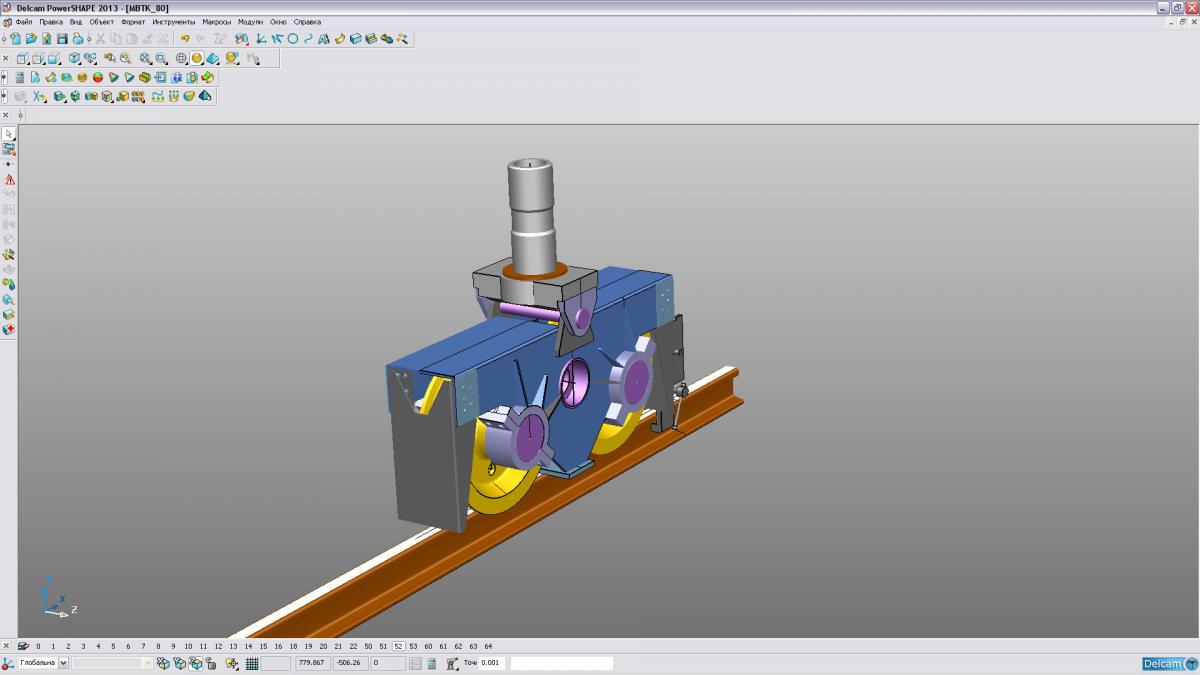Toggle level 64 visibility

pyautogui.click(x=488, y=646)
